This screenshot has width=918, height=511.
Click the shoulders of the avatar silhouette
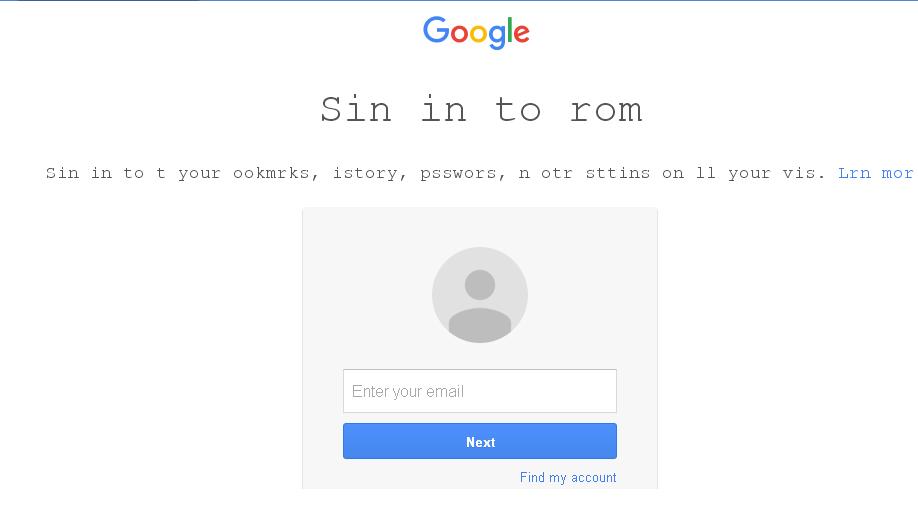click(480, 323)
